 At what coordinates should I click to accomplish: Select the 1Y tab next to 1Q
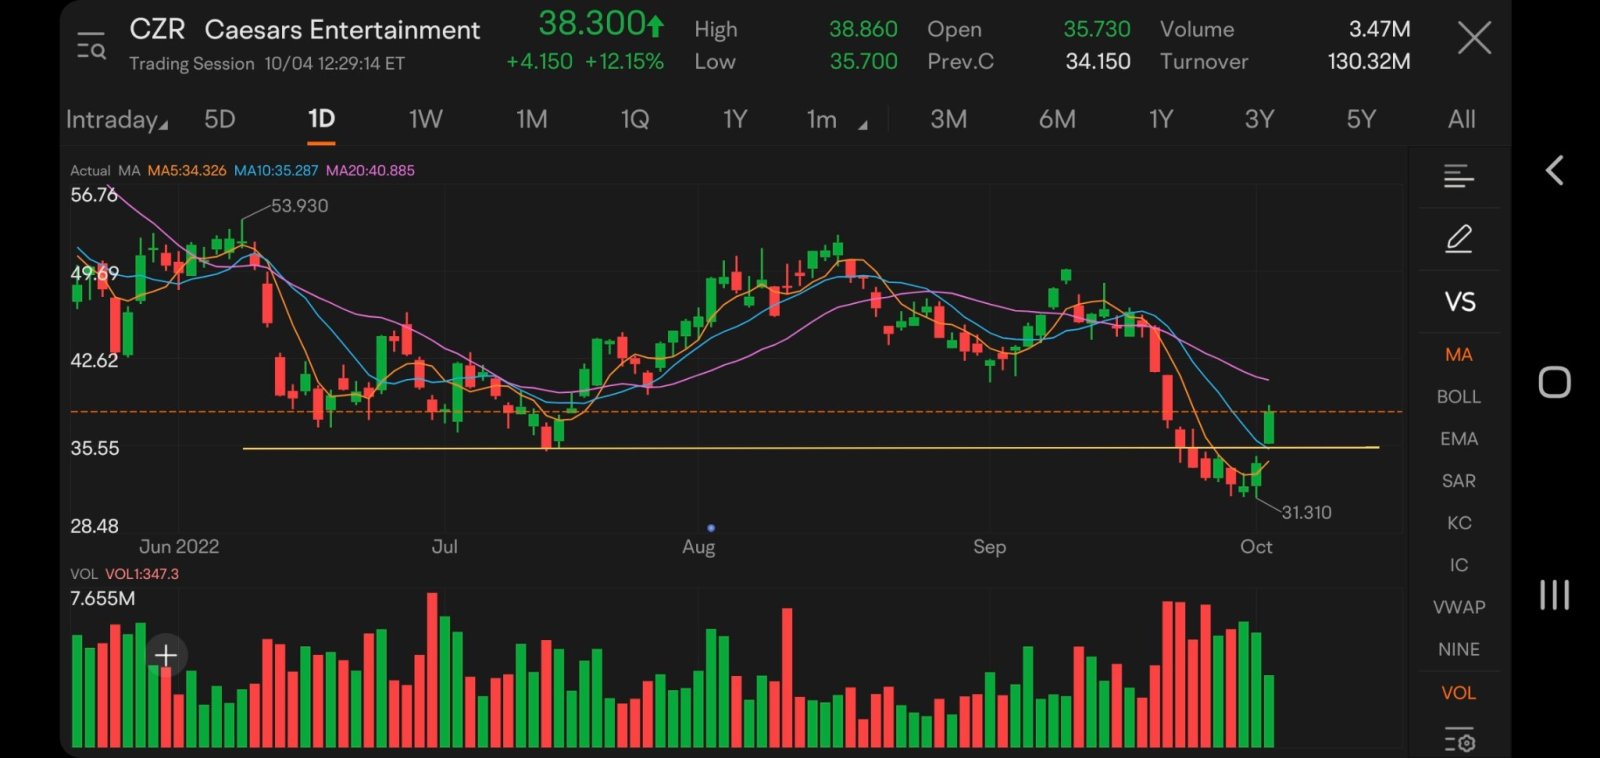point(735,120)
